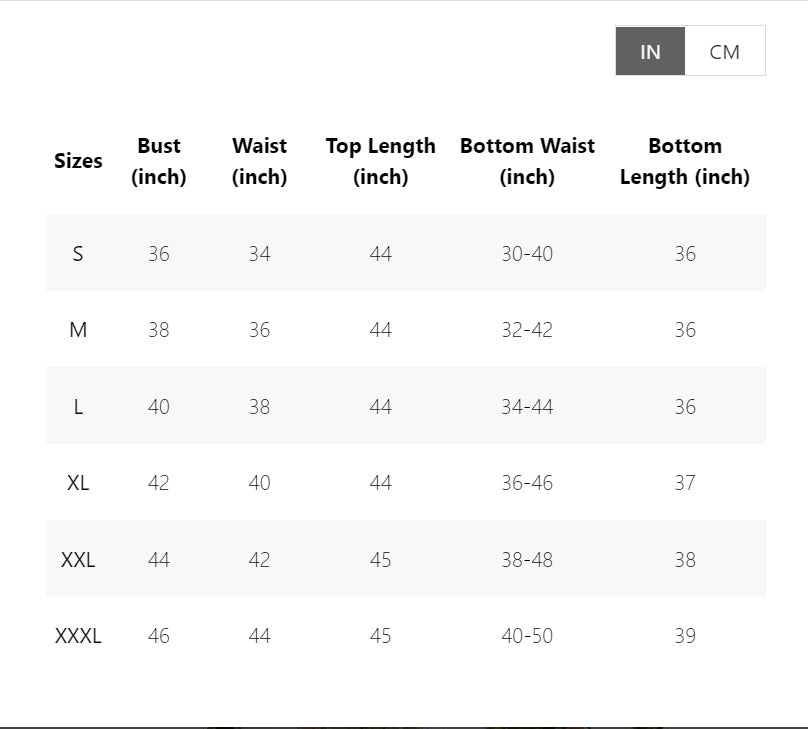
Task: Click the Bottom Length (inch) header
Action: tap(685, 161)
